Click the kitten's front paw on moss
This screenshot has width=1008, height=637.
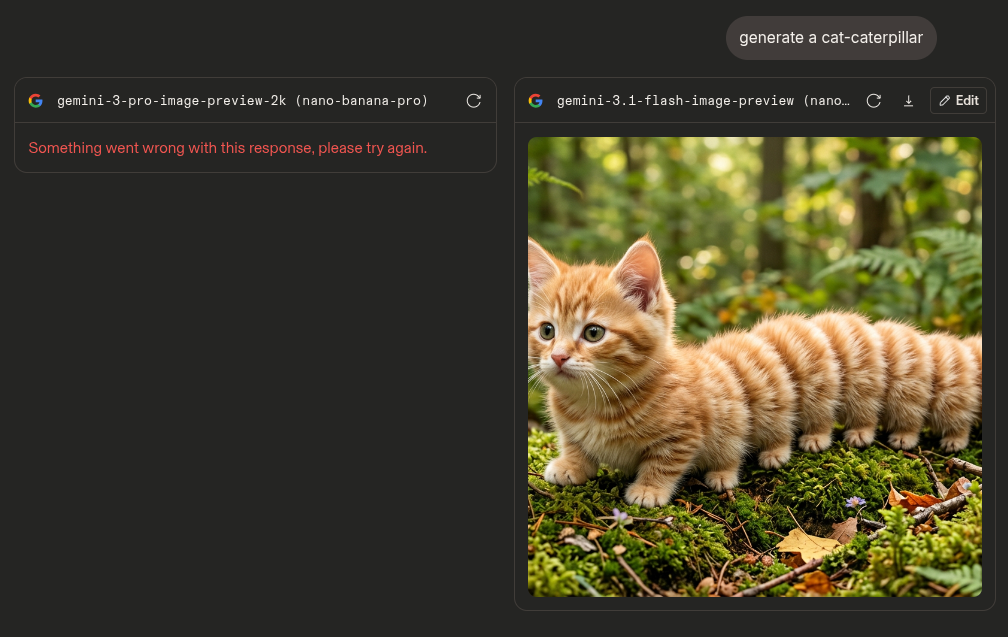[x=646, y=494]
